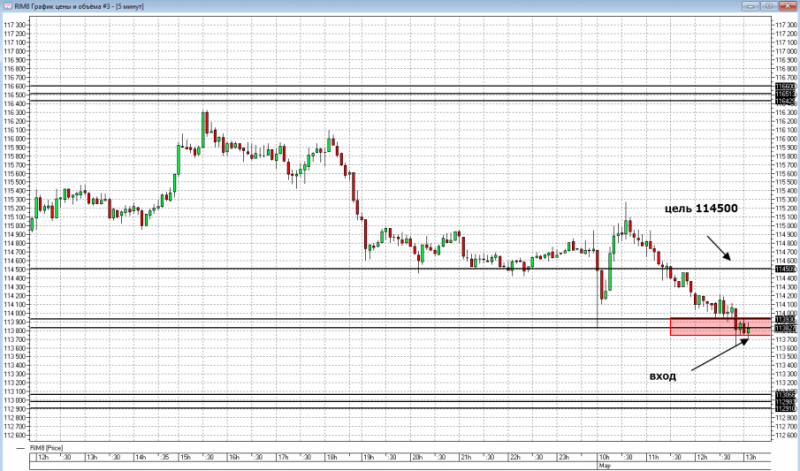Image resolution: width=800 pixels, height=471 pixels.
Task: Select the 116600 level price tag
Action: [785, 87]
